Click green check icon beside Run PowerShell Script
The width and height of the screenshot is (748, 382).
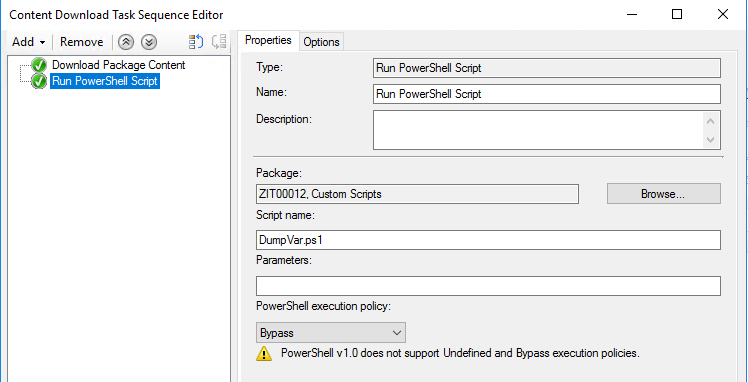tap(40, 82)
